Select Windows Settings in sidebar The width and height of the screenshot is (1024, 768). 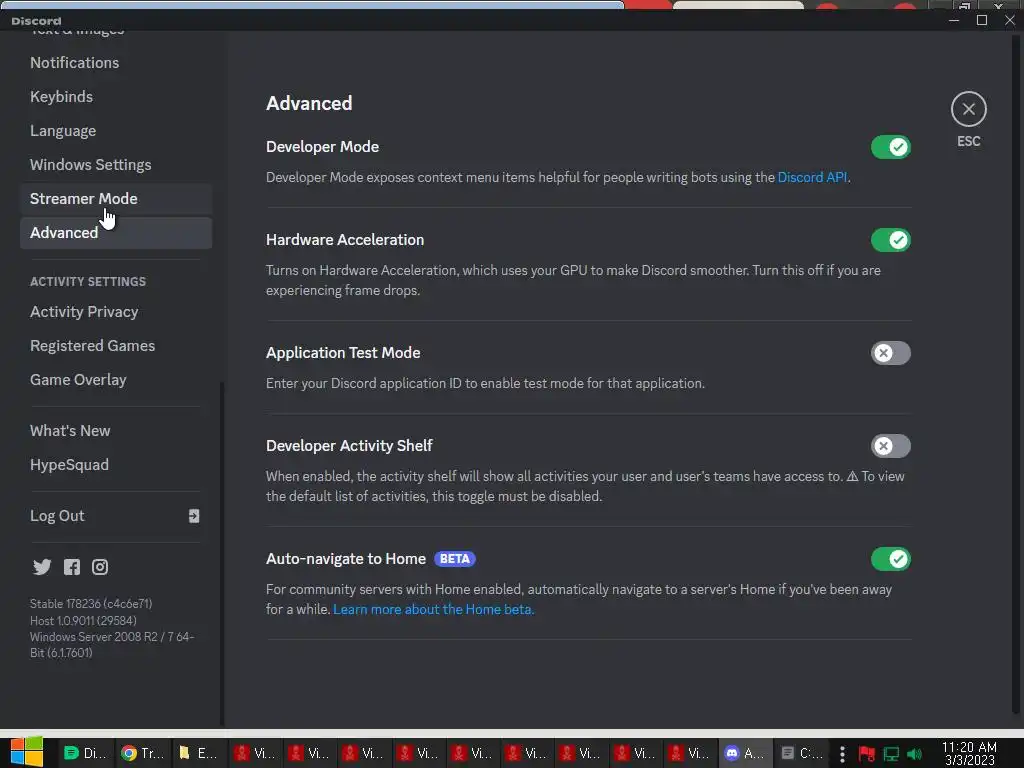pos(116,165)
